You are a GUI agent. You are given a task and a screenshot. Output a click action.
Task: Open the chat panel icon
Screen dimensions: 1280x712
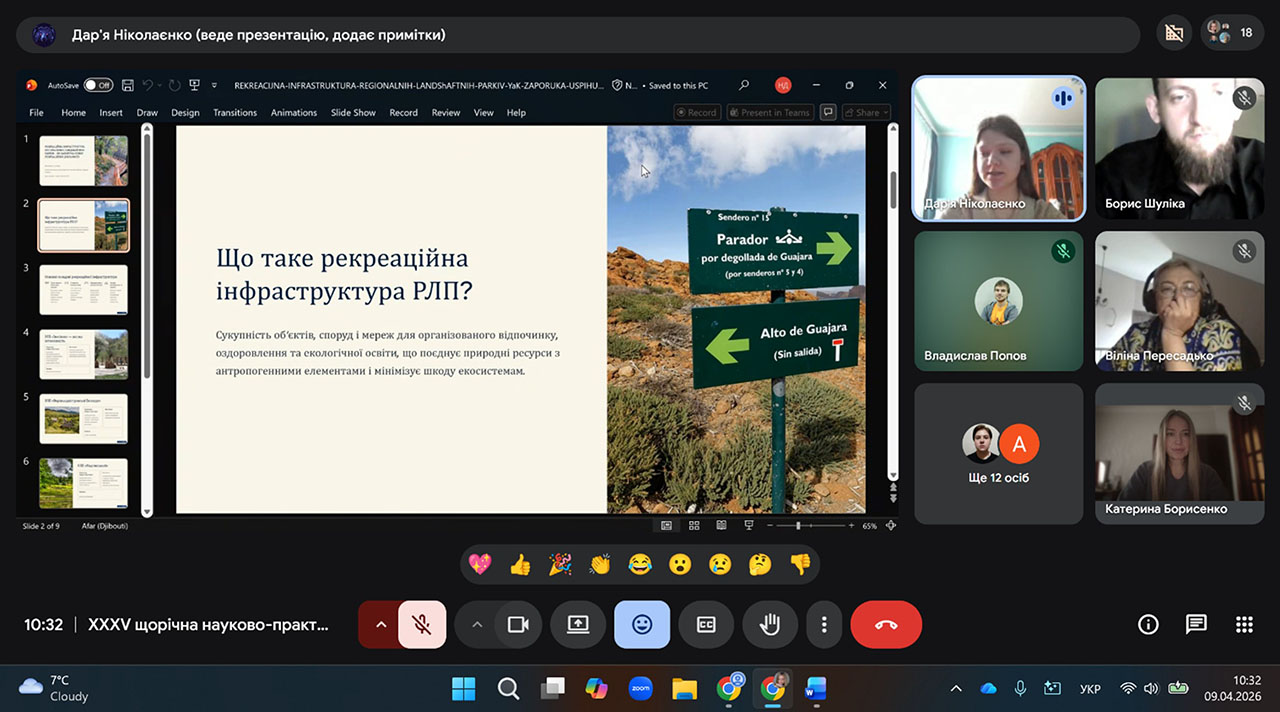[x=1196, y=625]
